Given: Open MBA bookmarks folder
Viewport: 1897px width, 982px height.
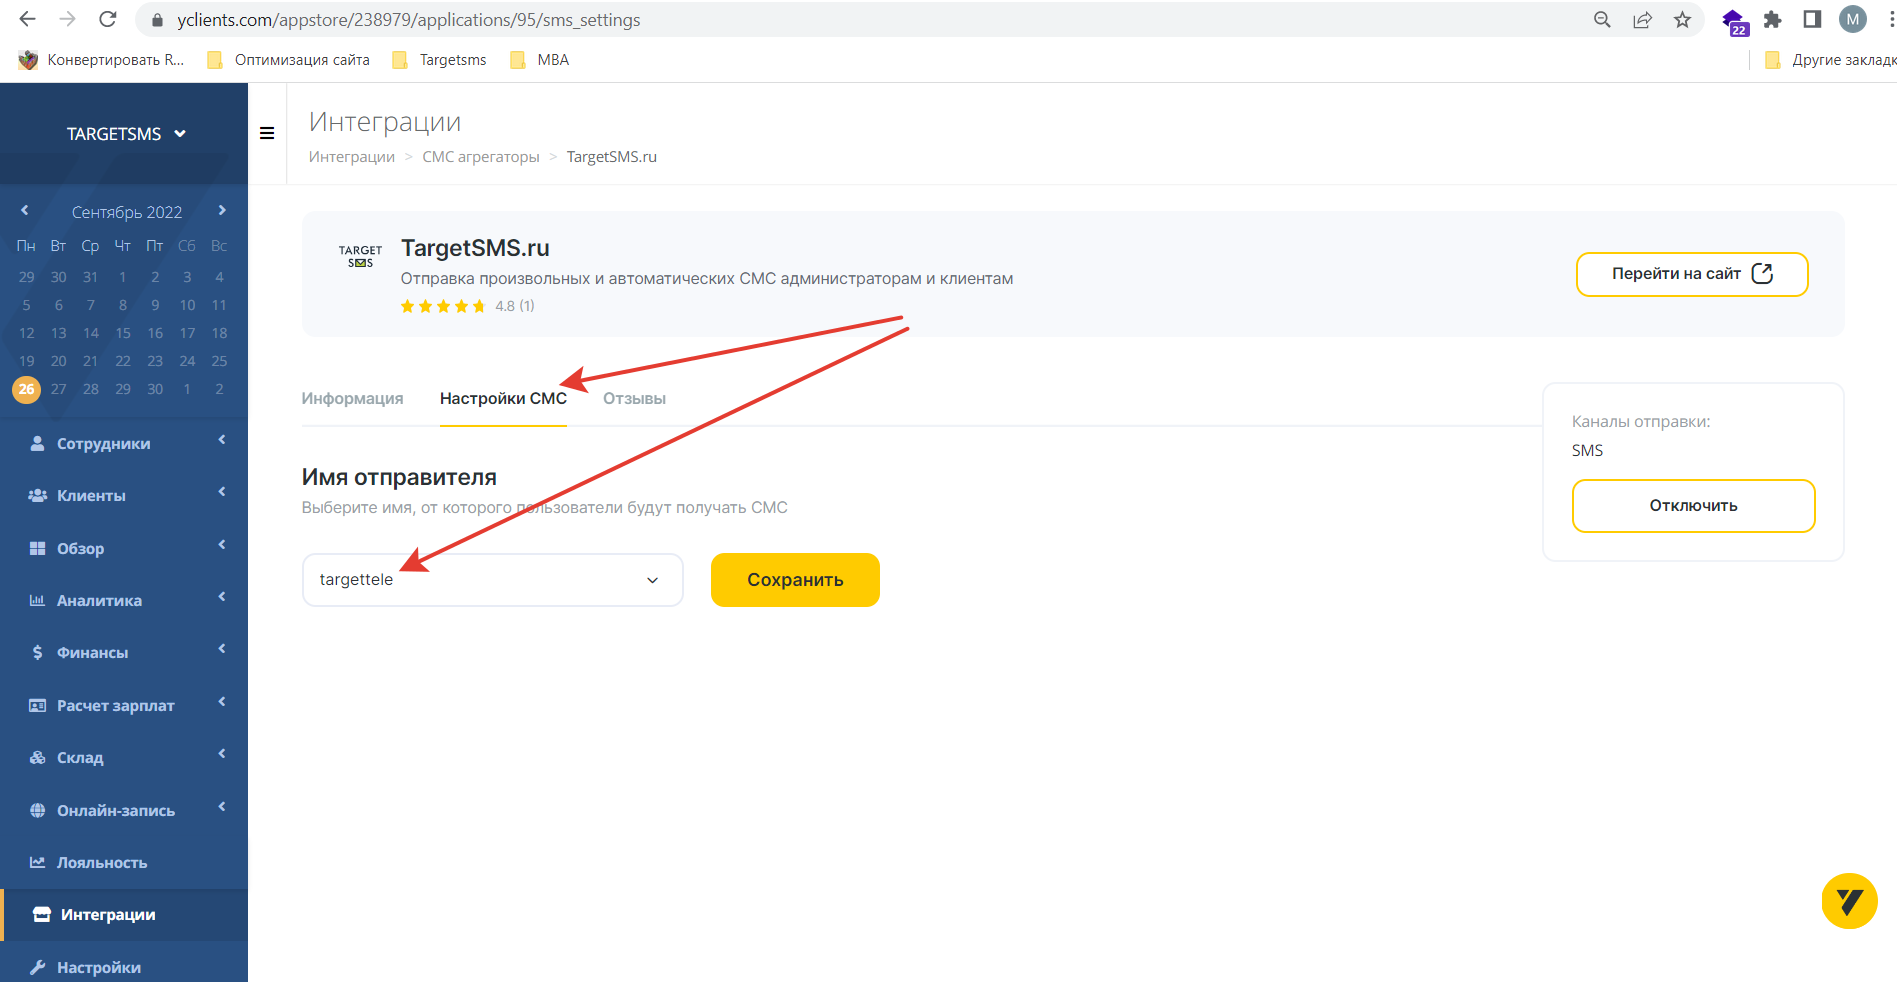Looking at the screenshot, I should (x=540, y=60).
